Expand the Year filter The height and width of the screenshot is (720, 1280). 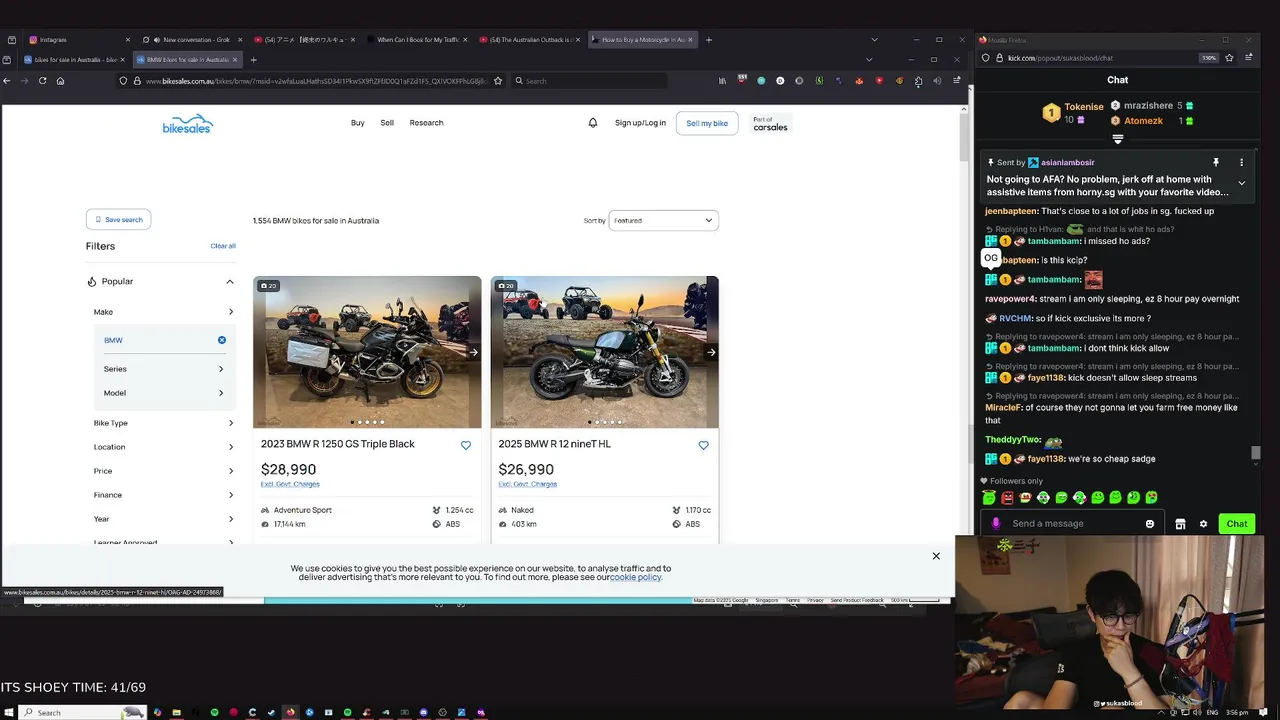tap(164, 519)
